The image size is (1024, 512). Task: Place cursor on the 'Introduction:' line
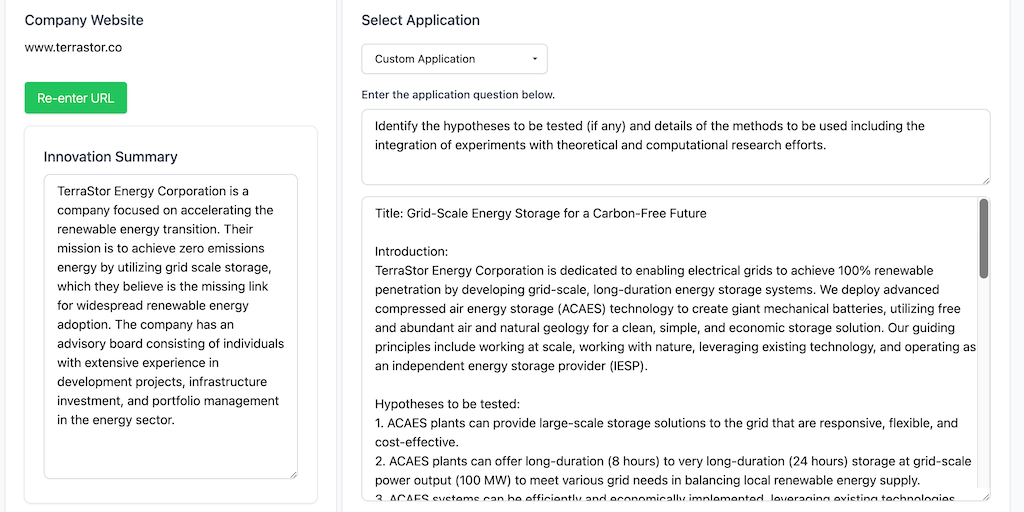[412, 251]
